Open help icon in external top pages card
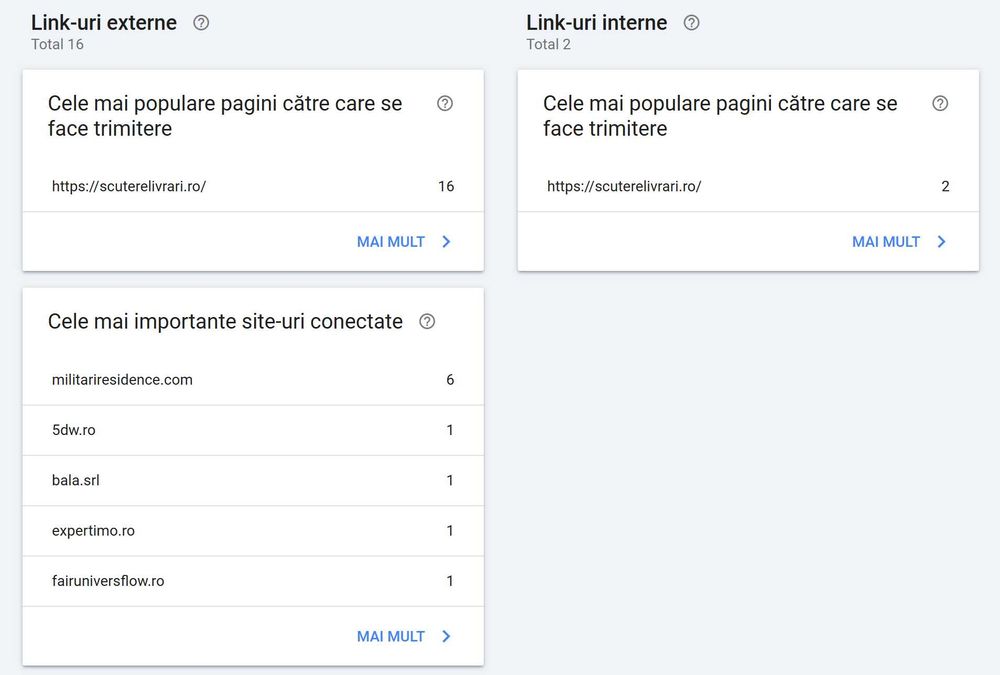 (445, 103)
